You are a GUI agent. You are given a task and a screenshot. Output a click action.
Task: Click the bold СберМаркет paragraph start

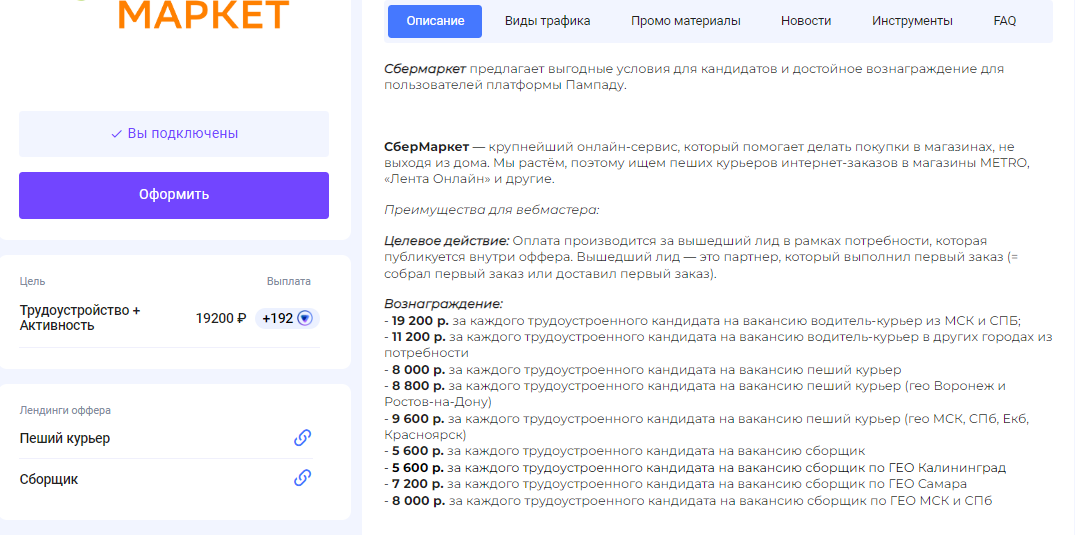426,147
